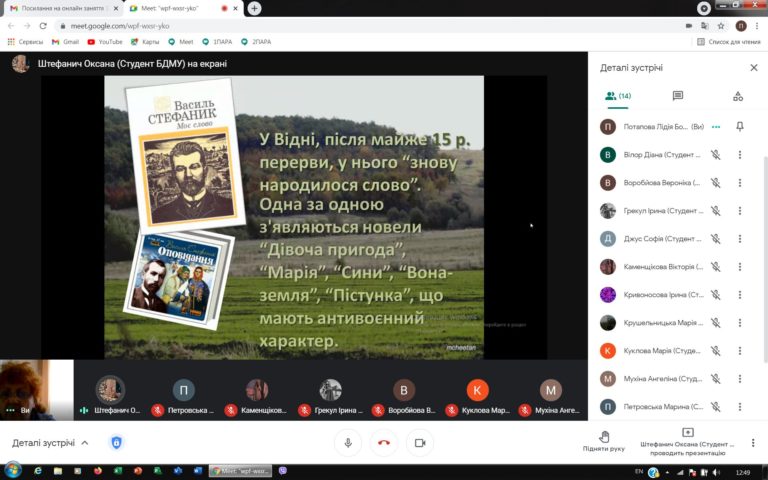Open Meet bookmark
The image size is (768, 480).
181,42
